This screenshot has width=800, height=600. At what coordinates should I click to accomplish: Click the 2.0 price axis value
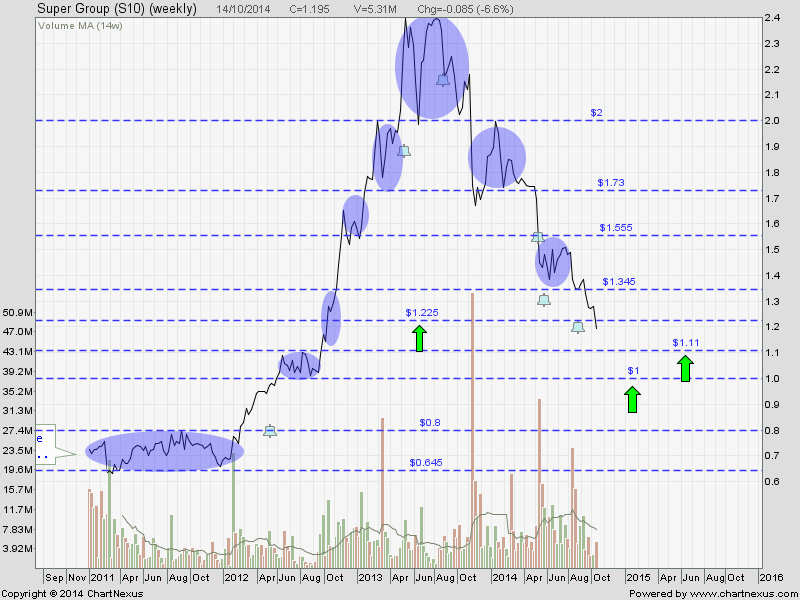coord(772,121)
